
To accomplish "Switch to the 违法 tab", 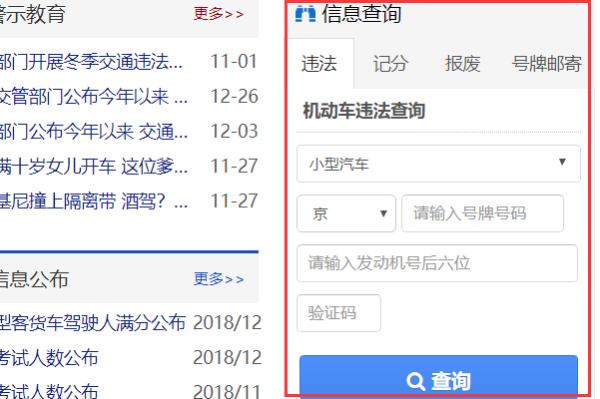I will pyautogui.click(x=320, y=64).
